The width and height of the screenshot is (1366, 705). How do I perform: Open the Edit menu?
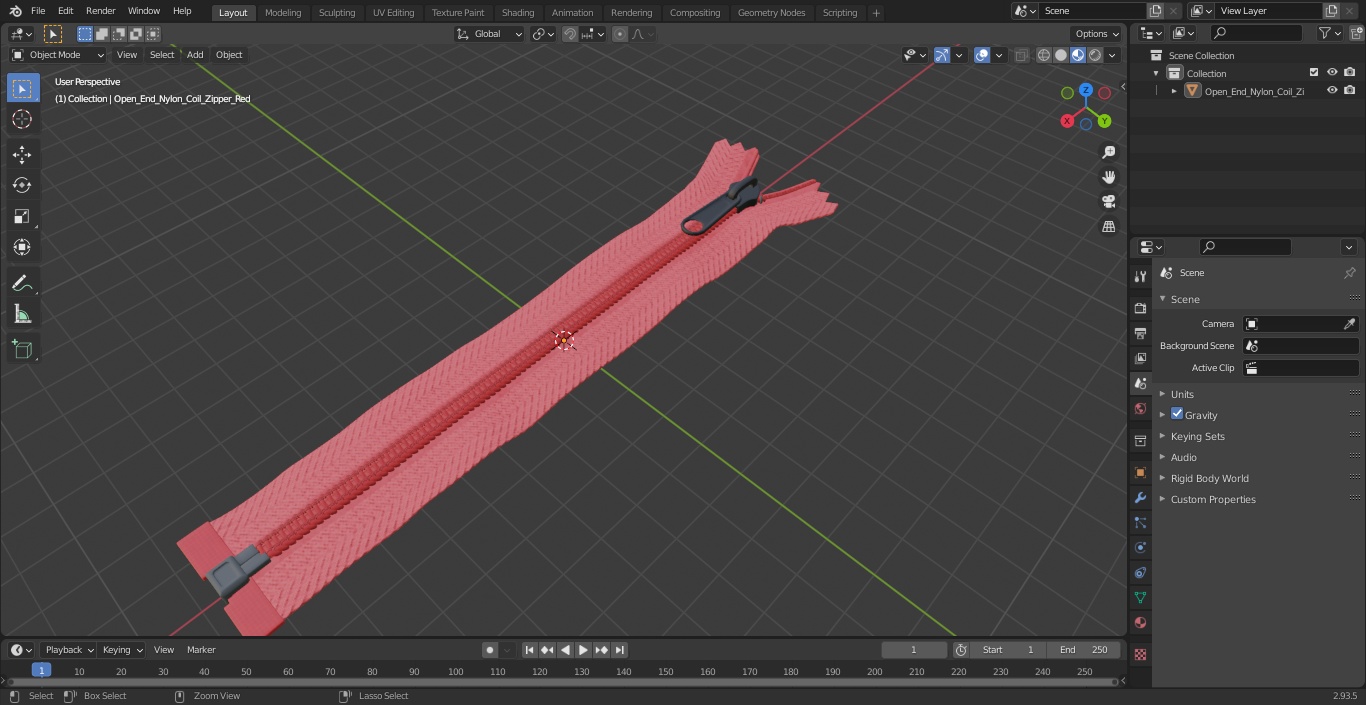[x=65, y=11]
